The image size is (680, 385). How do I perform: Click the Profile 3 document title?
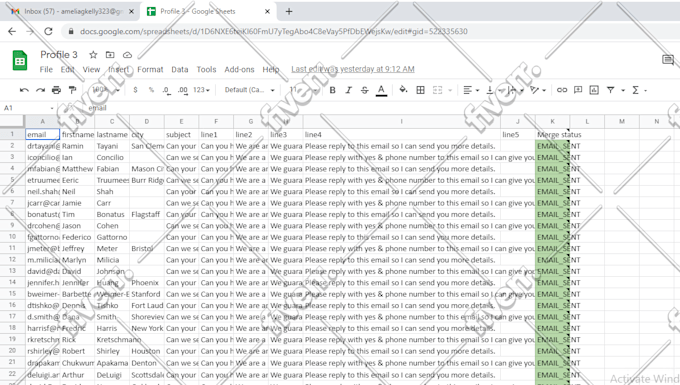(x=59, y=55)
